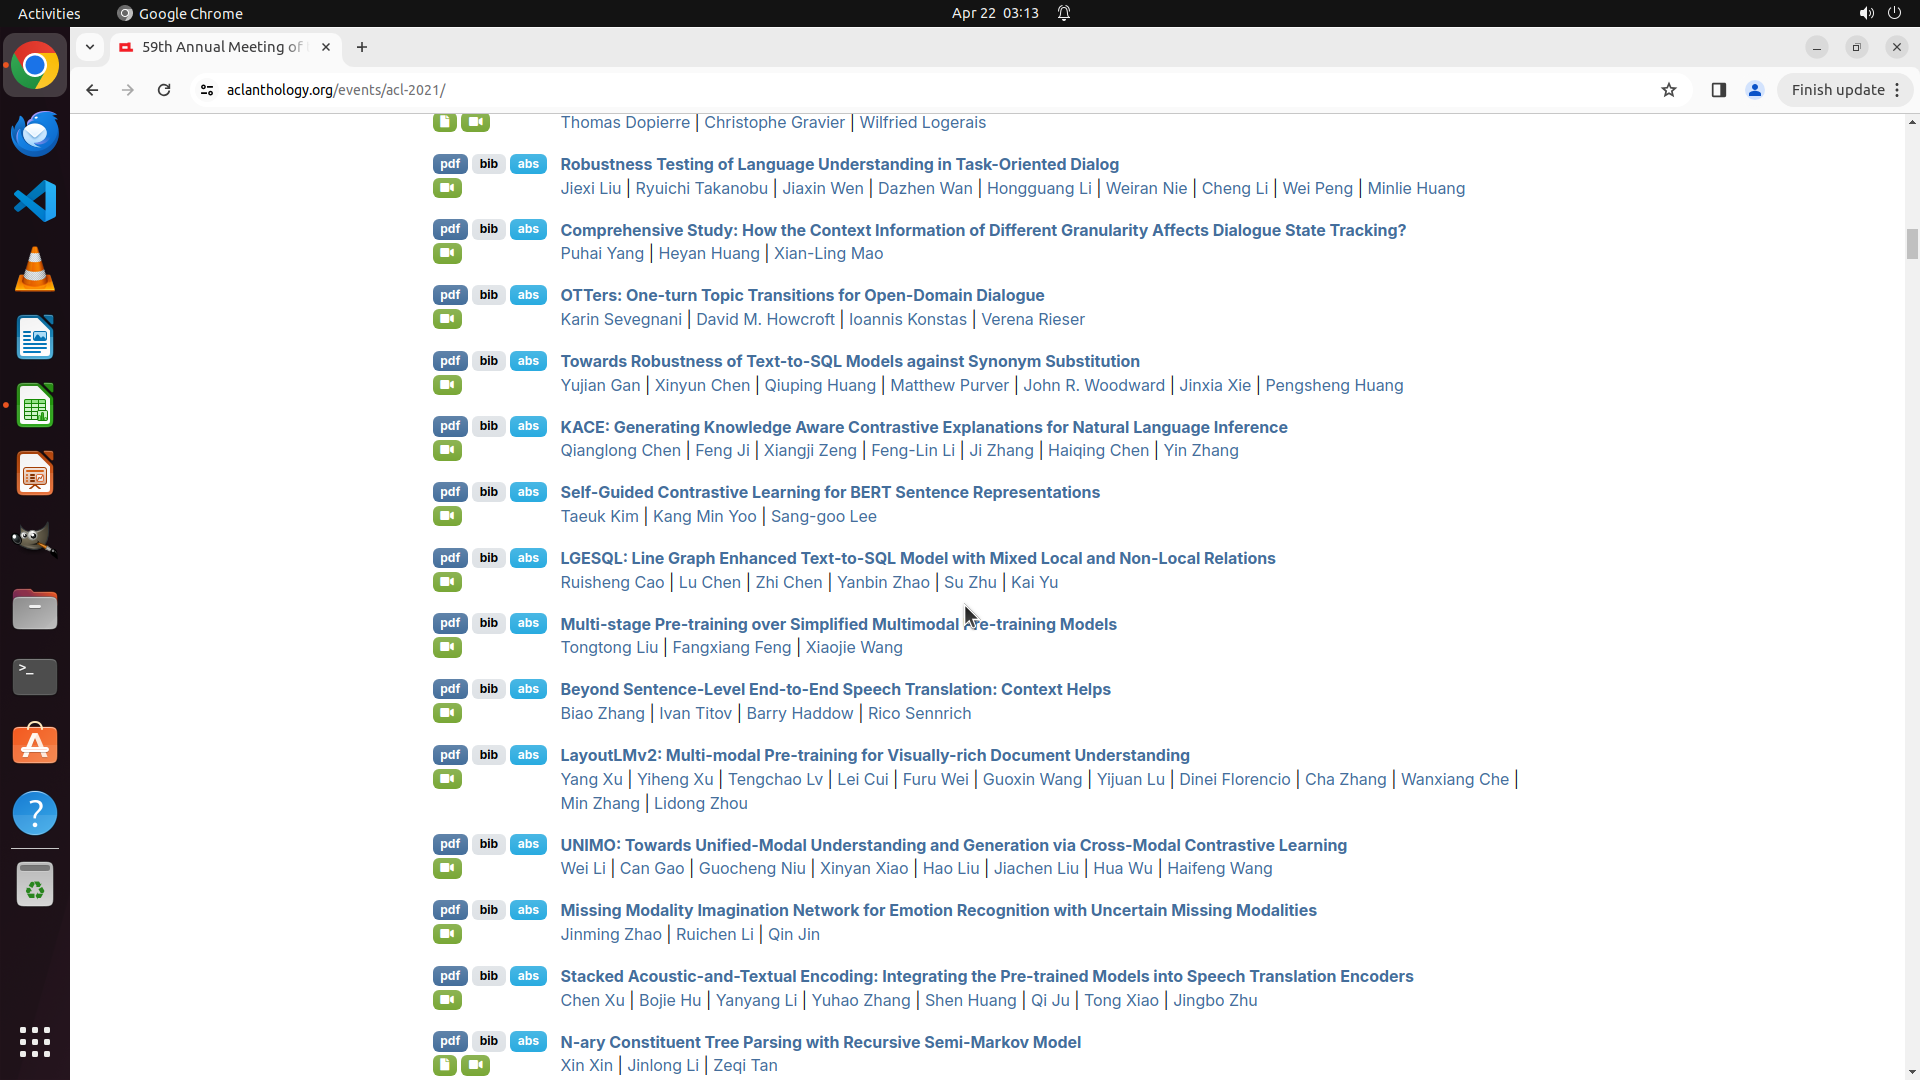The image size is (1920, 1080).
Task: Click attachment icon for N-ary Constituent Tree paper
Action: click(x=445, y=1065)
